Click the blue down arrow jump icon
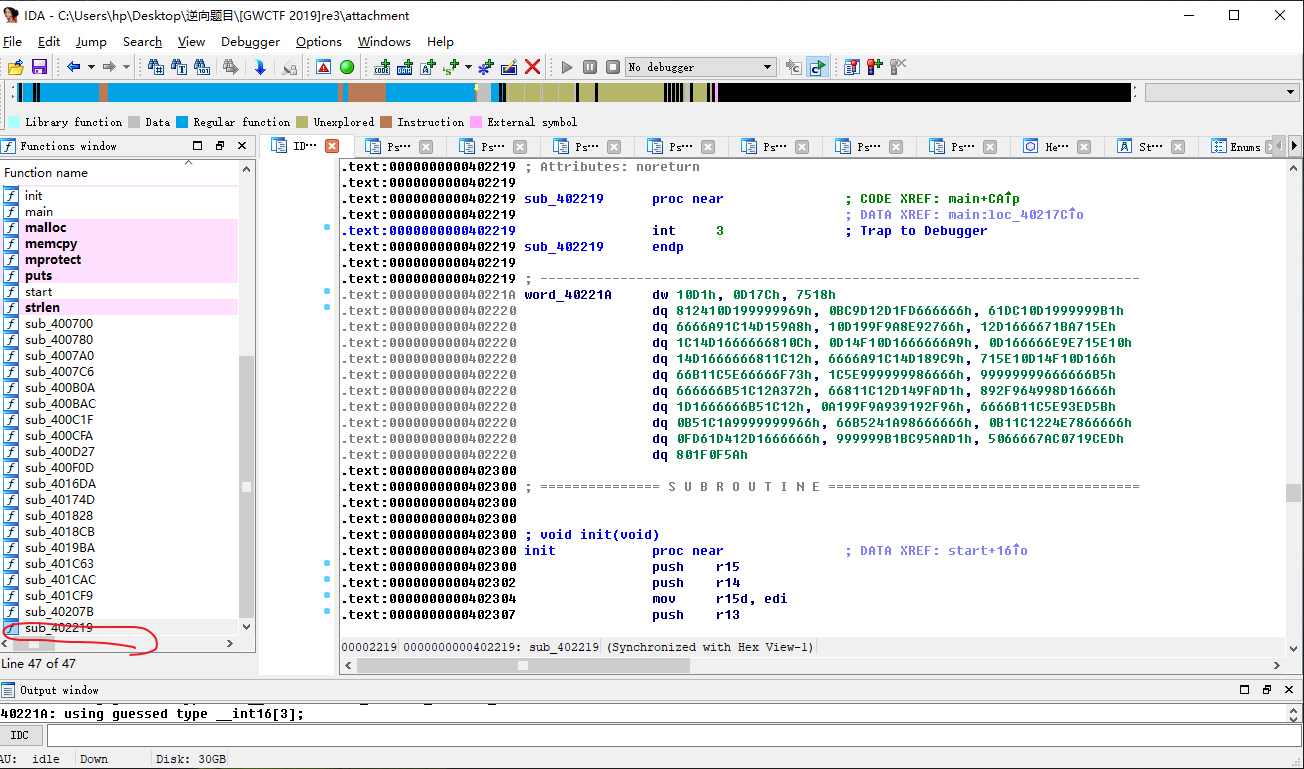Image resolution: width=1304 pixels, height=769 pixels. pyautogui.click(x=260, y=67)
